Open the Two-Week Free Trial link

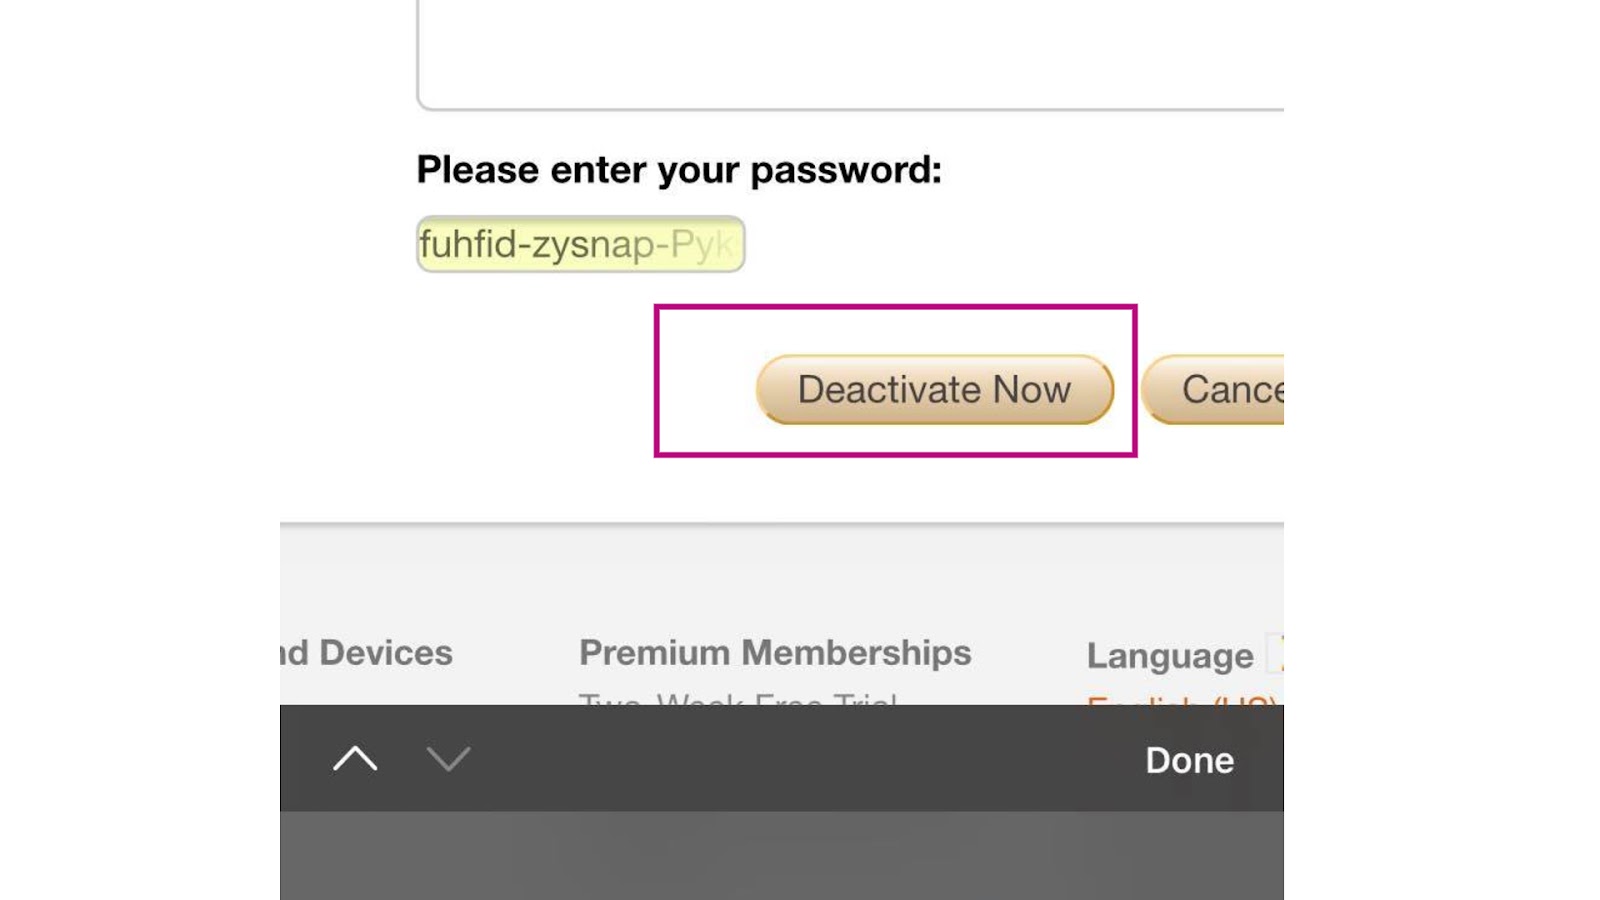738,699
